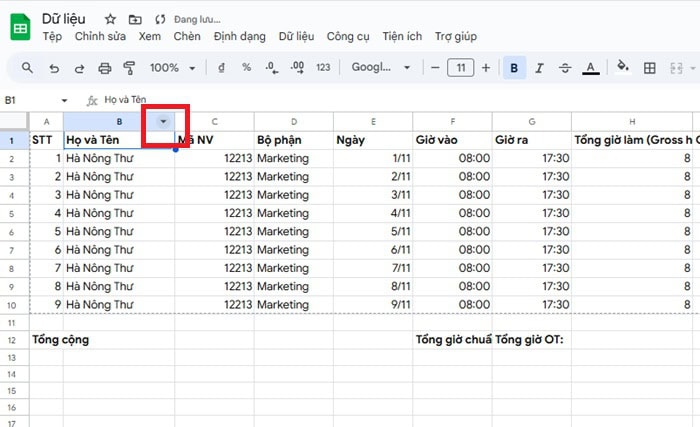The height and width of the screenshot is (427, 700).
Task: Toggle strikethrough formatting
Action: (565, 68)
